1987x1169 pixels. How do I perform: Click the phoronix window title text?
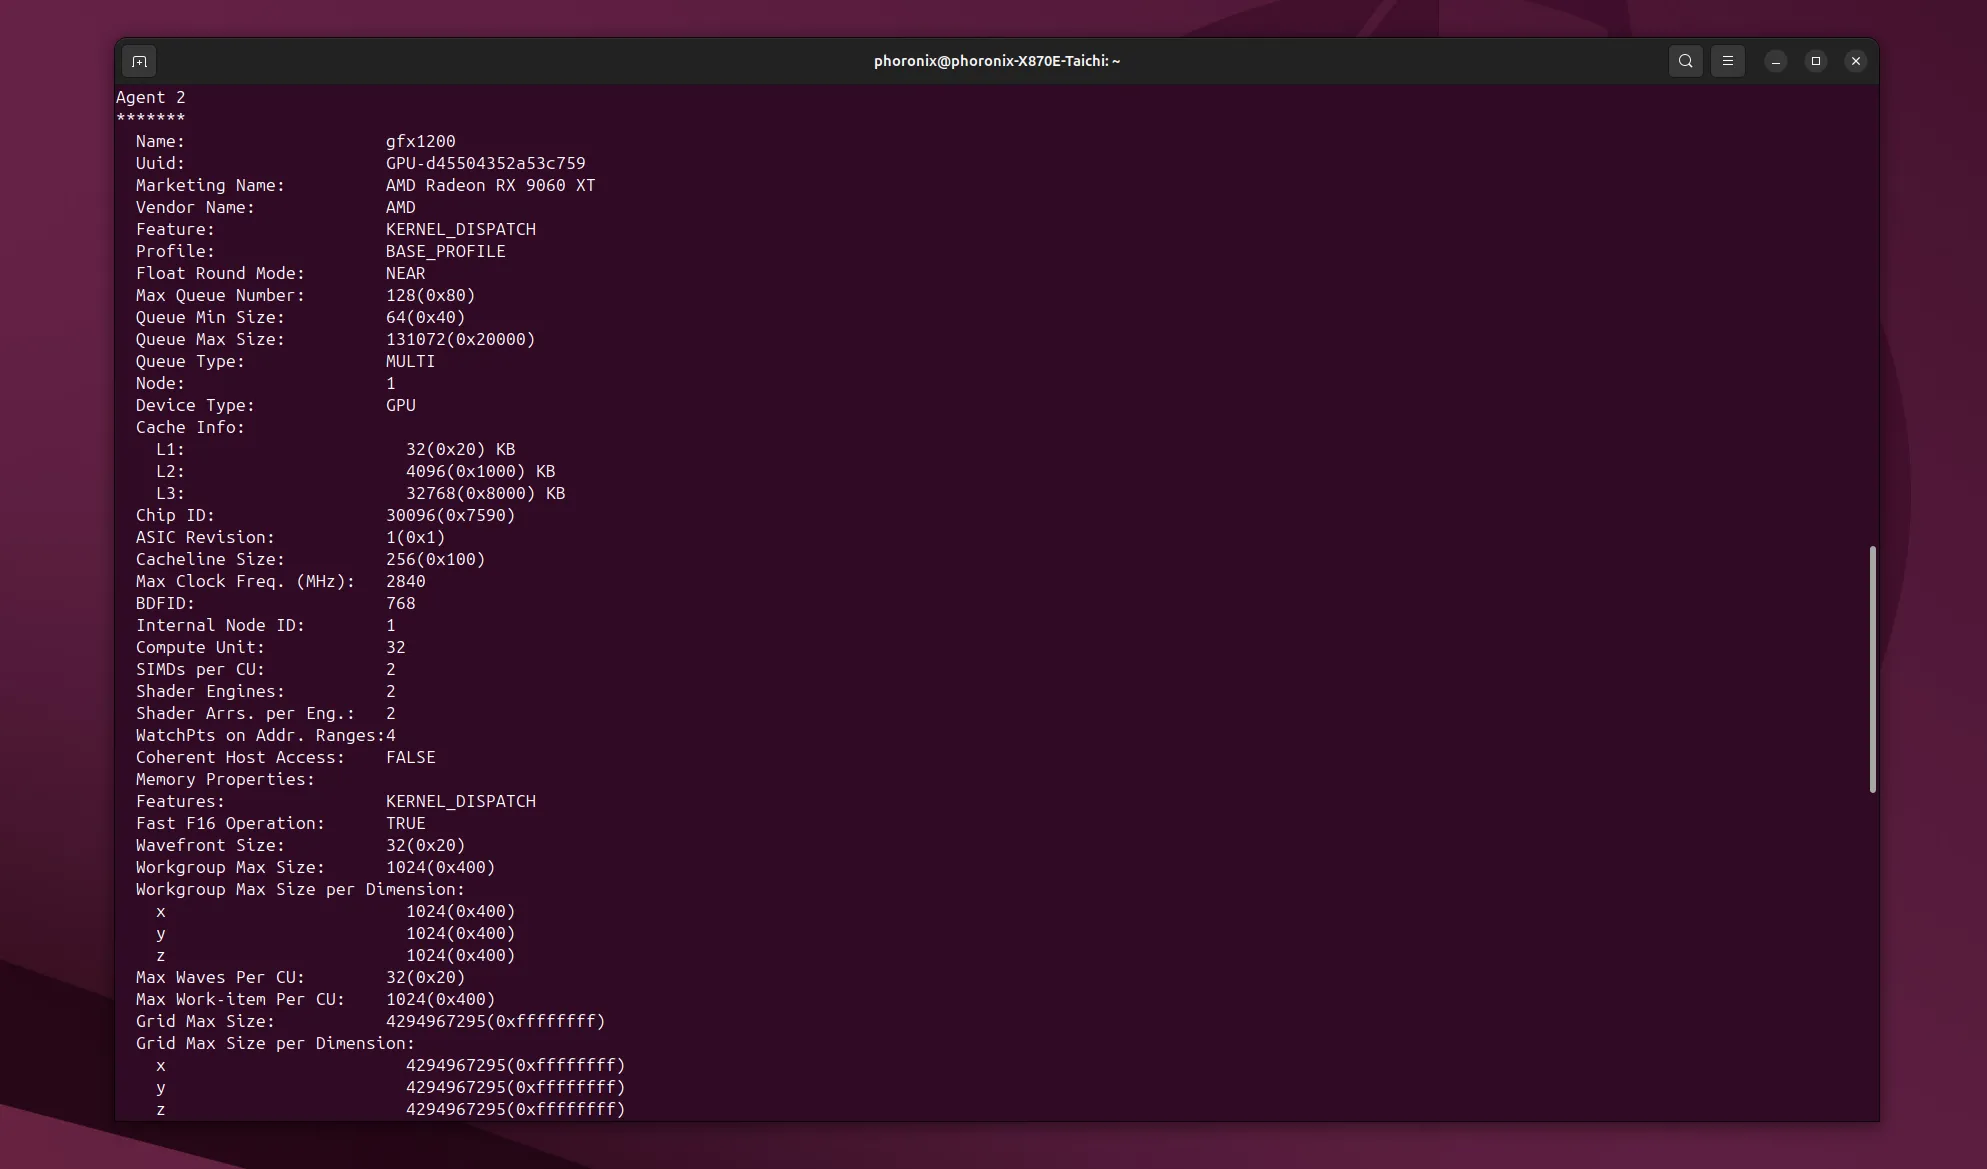pos(996,61)
